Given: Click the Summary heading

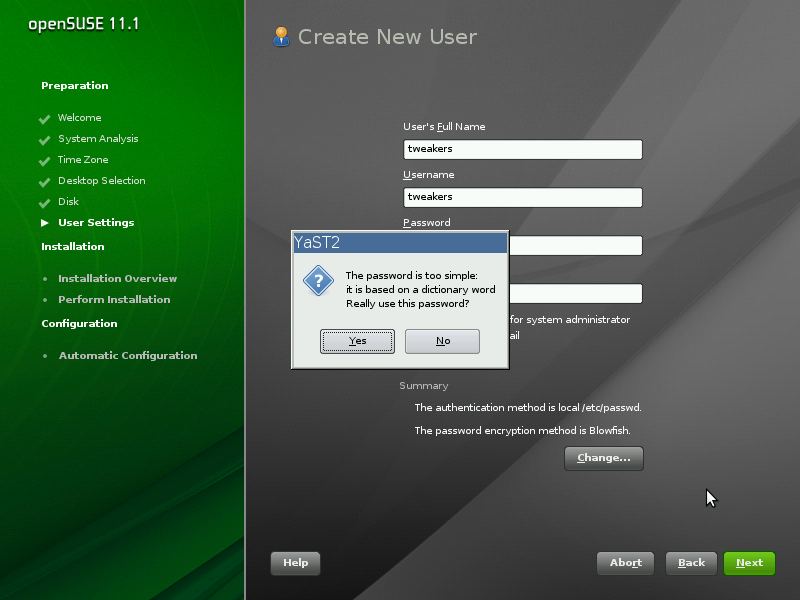Looking at the screenshot, I should coord(423,386).
